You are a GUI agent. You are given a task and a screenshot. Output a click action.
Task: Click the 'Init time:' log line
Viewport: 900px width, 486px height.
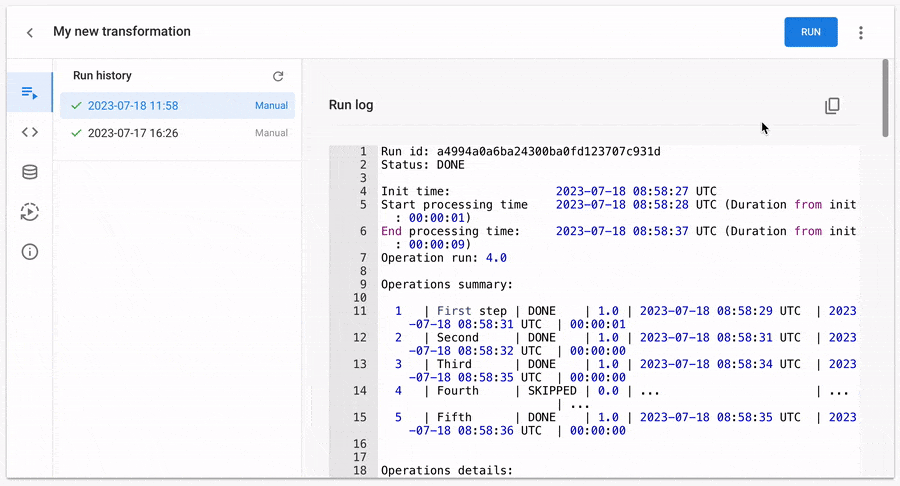coord(549,191)
